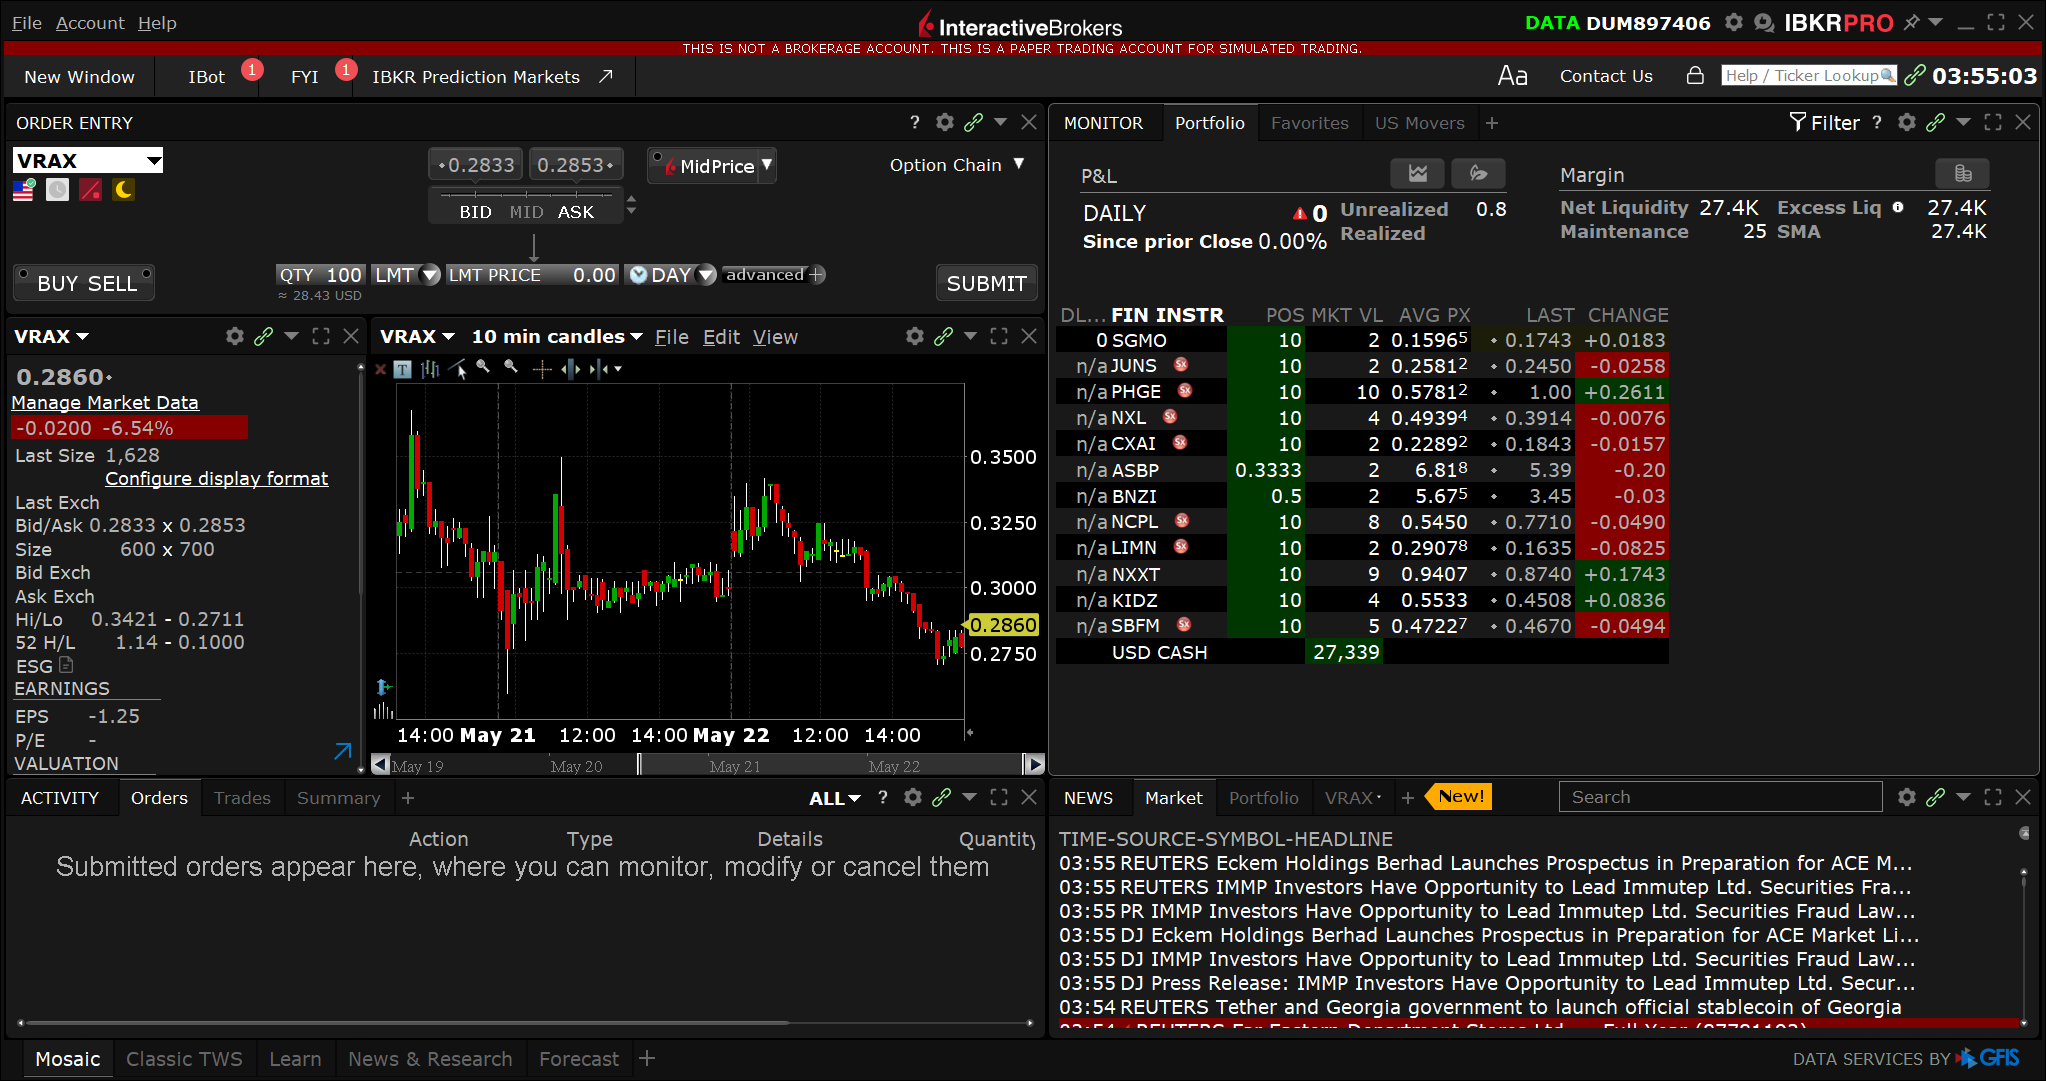Open the MidPrice dropdown arrow
The height and width of the screenshot is (1081, 2046).
pyautogui.click(x=767, y=164)
